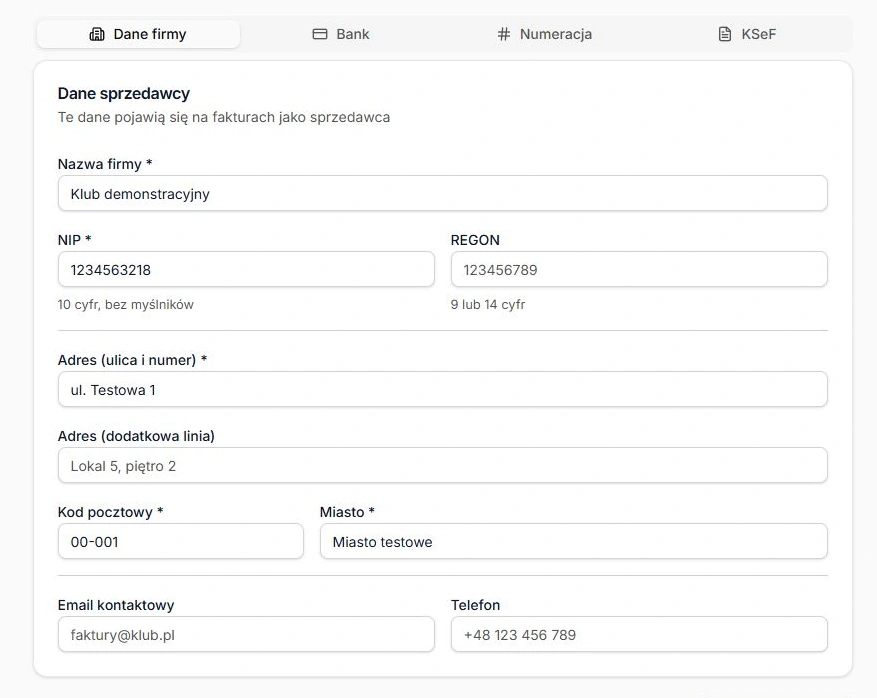Screen dimensions: 877x698
Task: Click the 'Miasto *' label
Action: [x=347, y=512]
